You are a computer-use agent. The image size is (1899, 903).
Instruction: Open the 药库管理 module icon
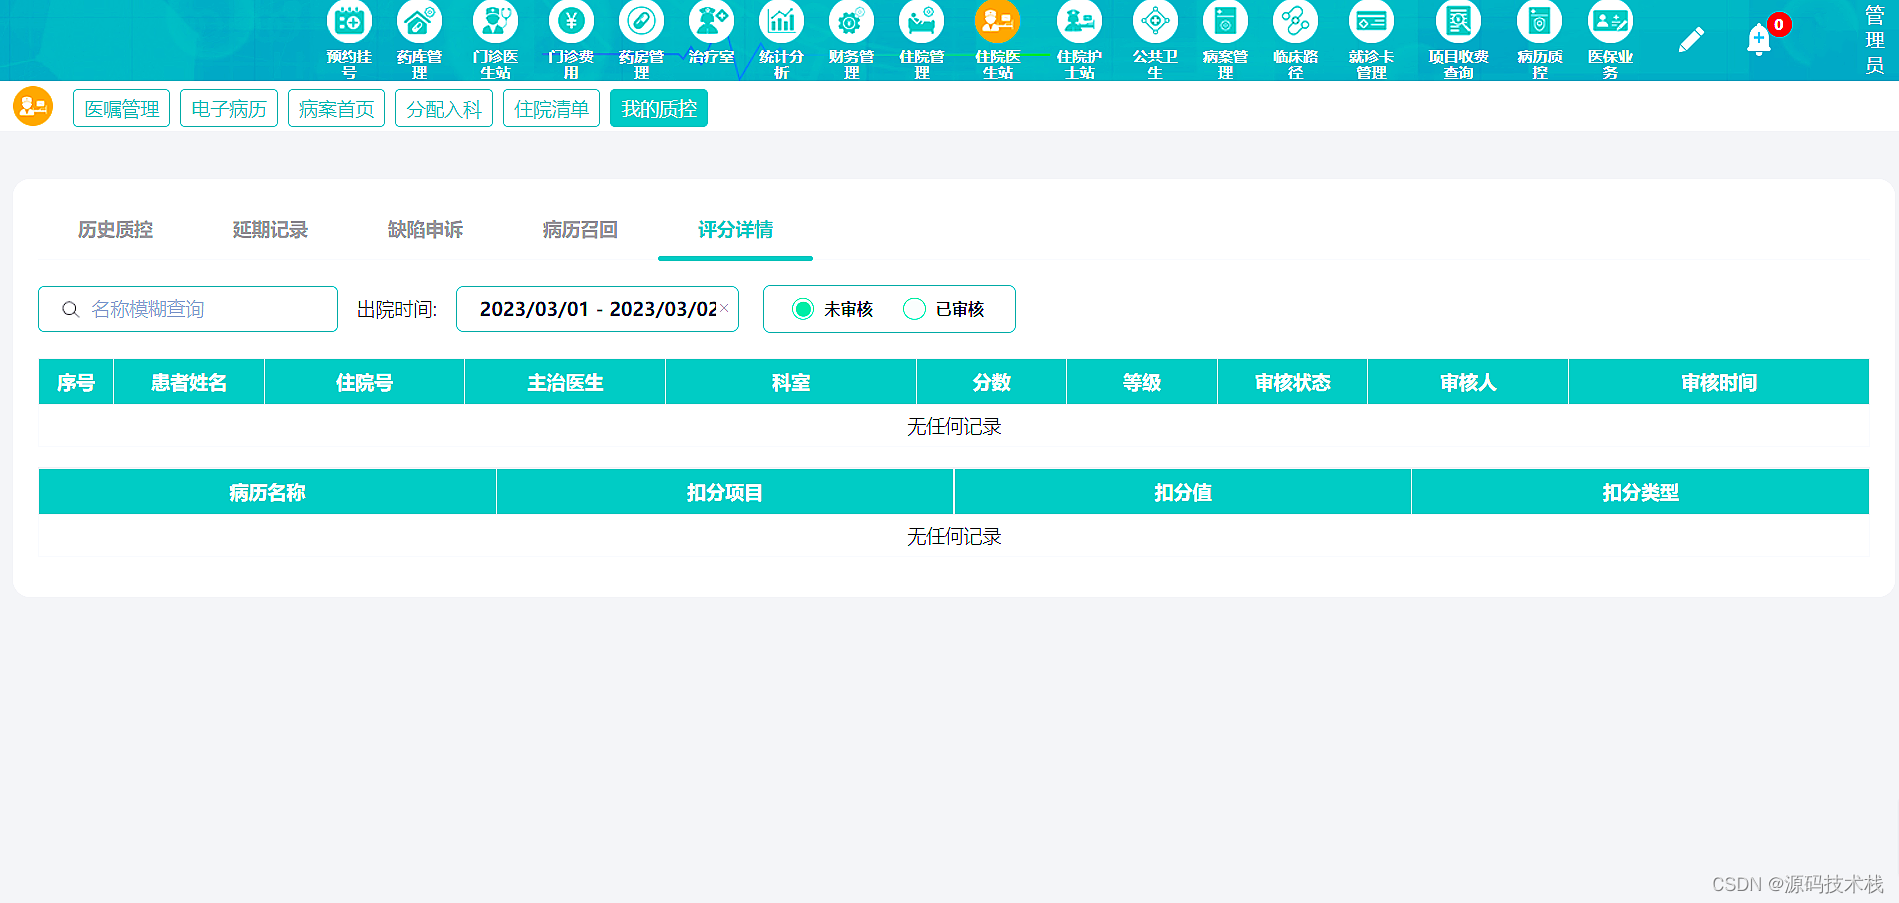(x=419, y=21)
